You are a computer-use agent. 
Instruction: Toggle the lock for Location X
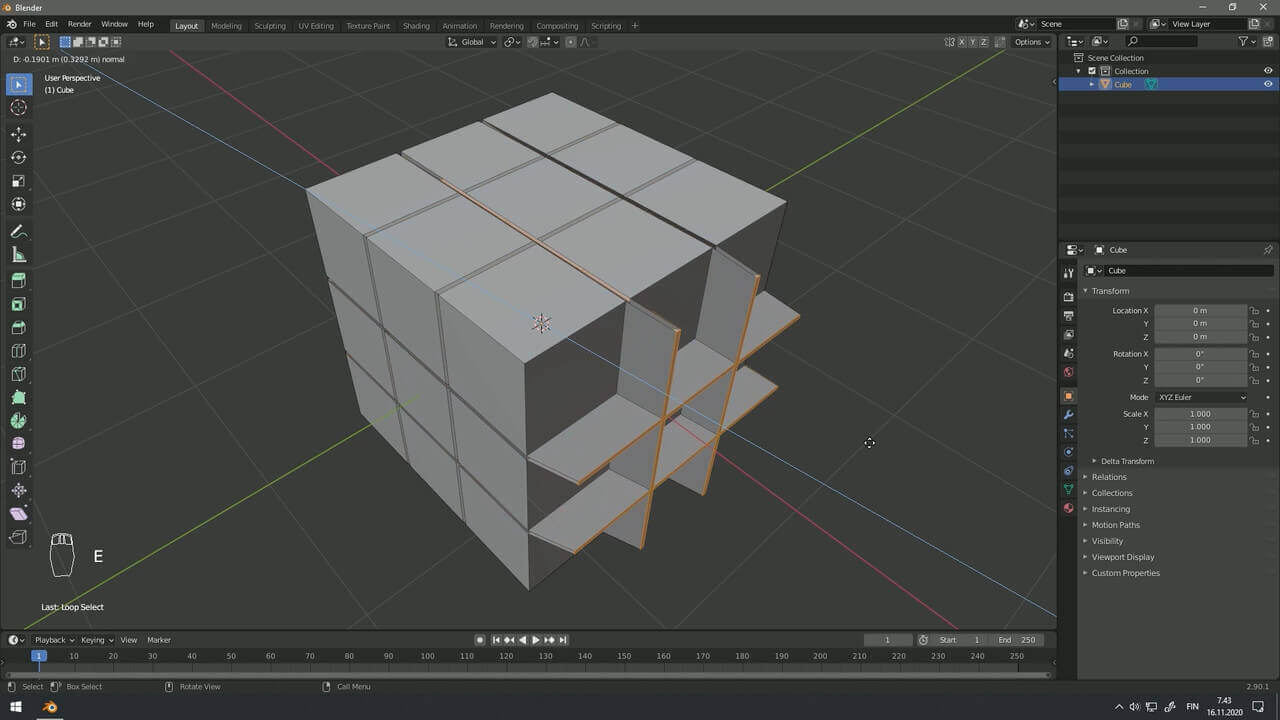[x=1255, y=311]
